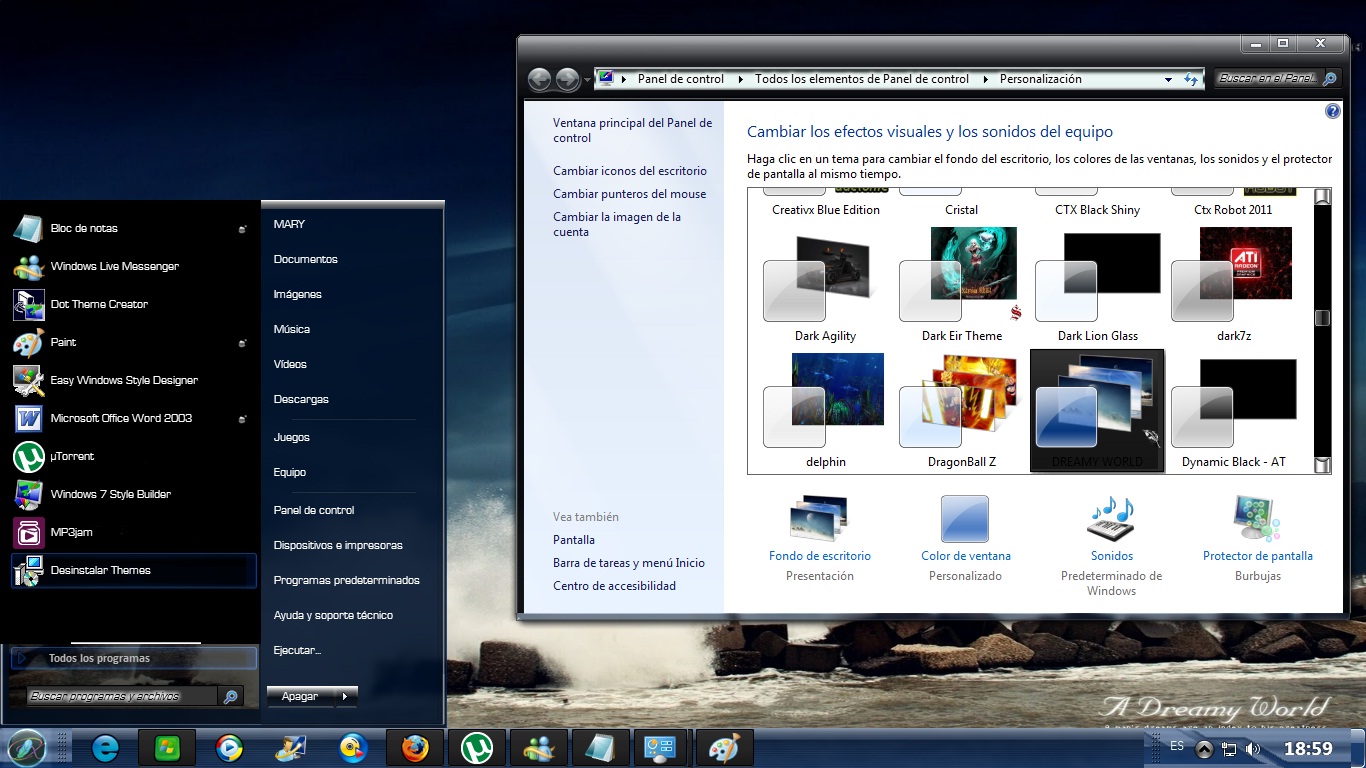The image size is (1366, 768).
Task: Select Desinstalar Themes in Start menu
Action: click(x=133, y=570)
